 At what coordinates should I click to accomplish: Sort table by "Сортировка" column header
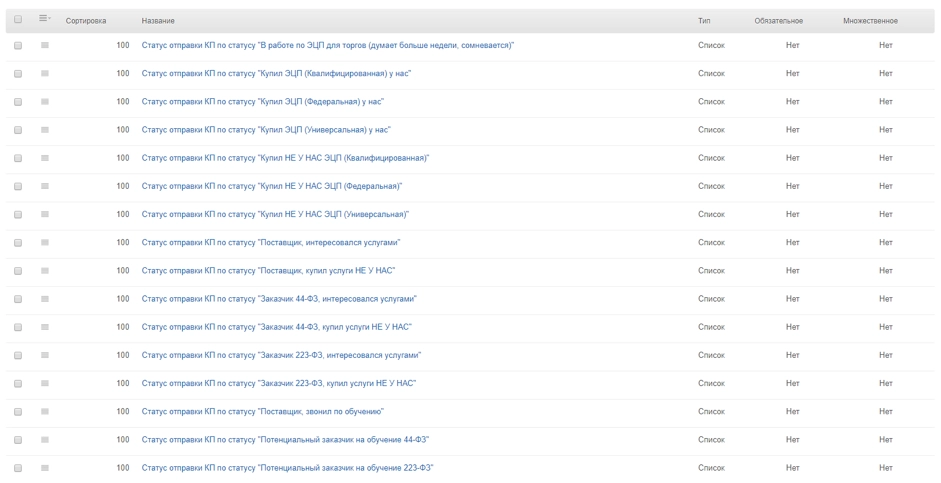click(86, 21)
